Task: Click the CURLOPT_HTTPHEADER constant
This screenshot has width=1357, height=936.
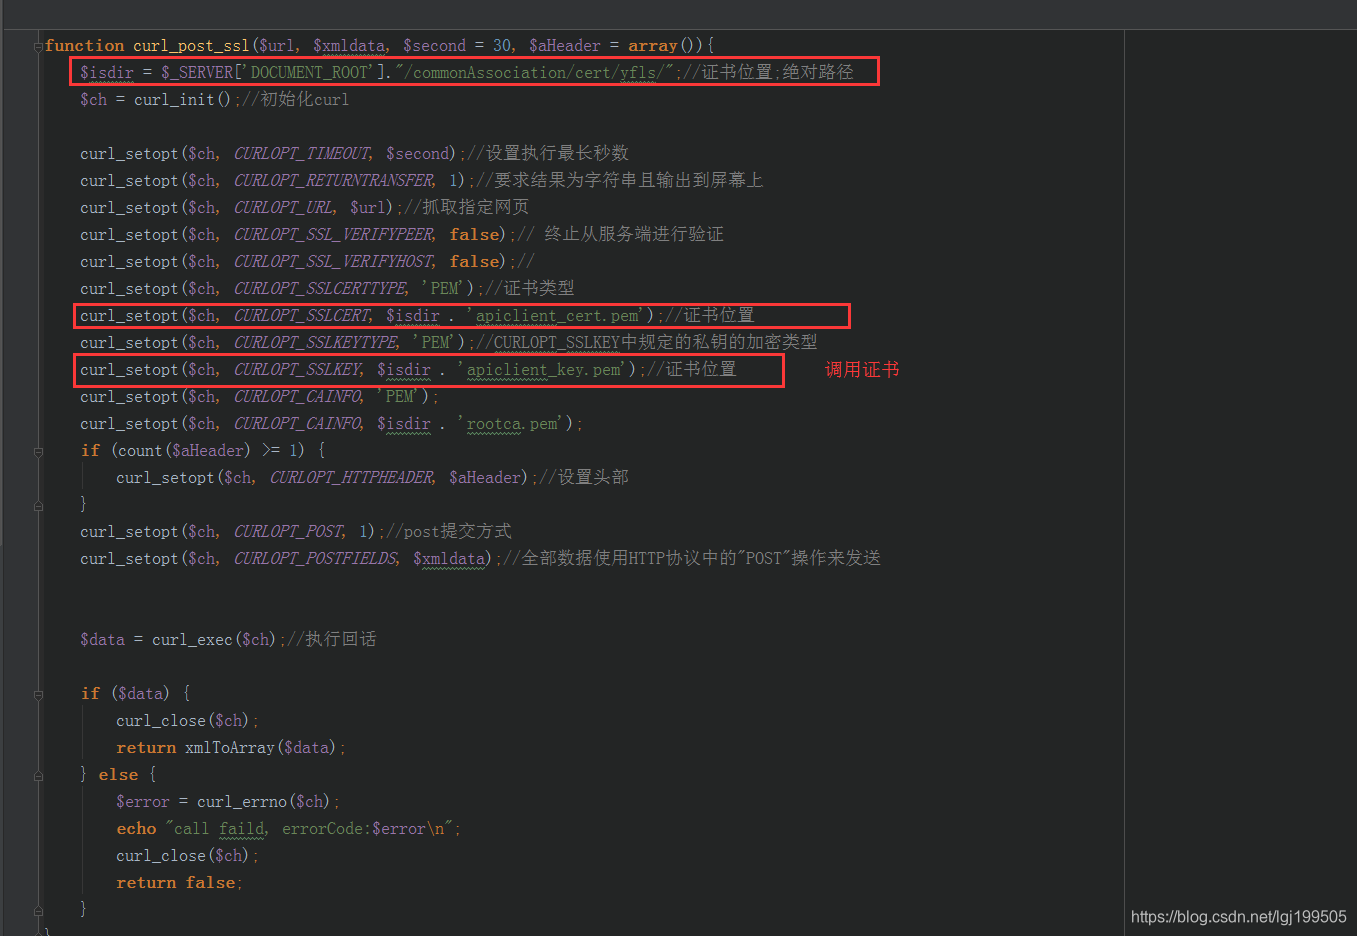Action: pyautogui.click(x=351, y=478)
